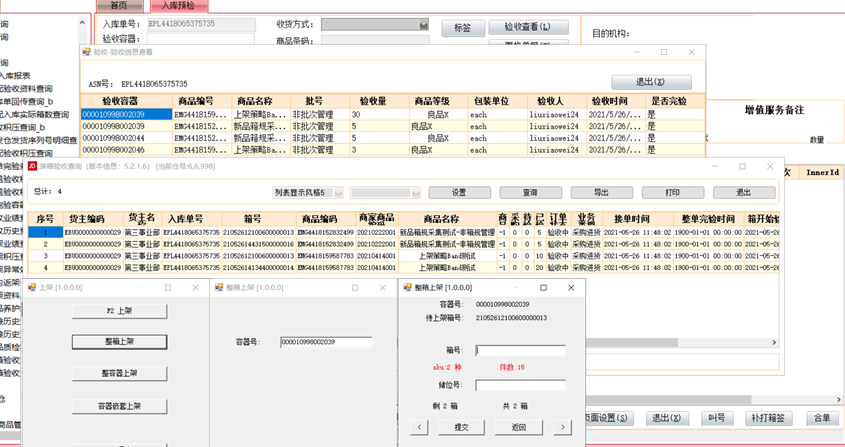The height and width of the screenshot is (447, 845).
Task: Click the next arrow button in 整箱上架 dialog
Action: (563, 427)
